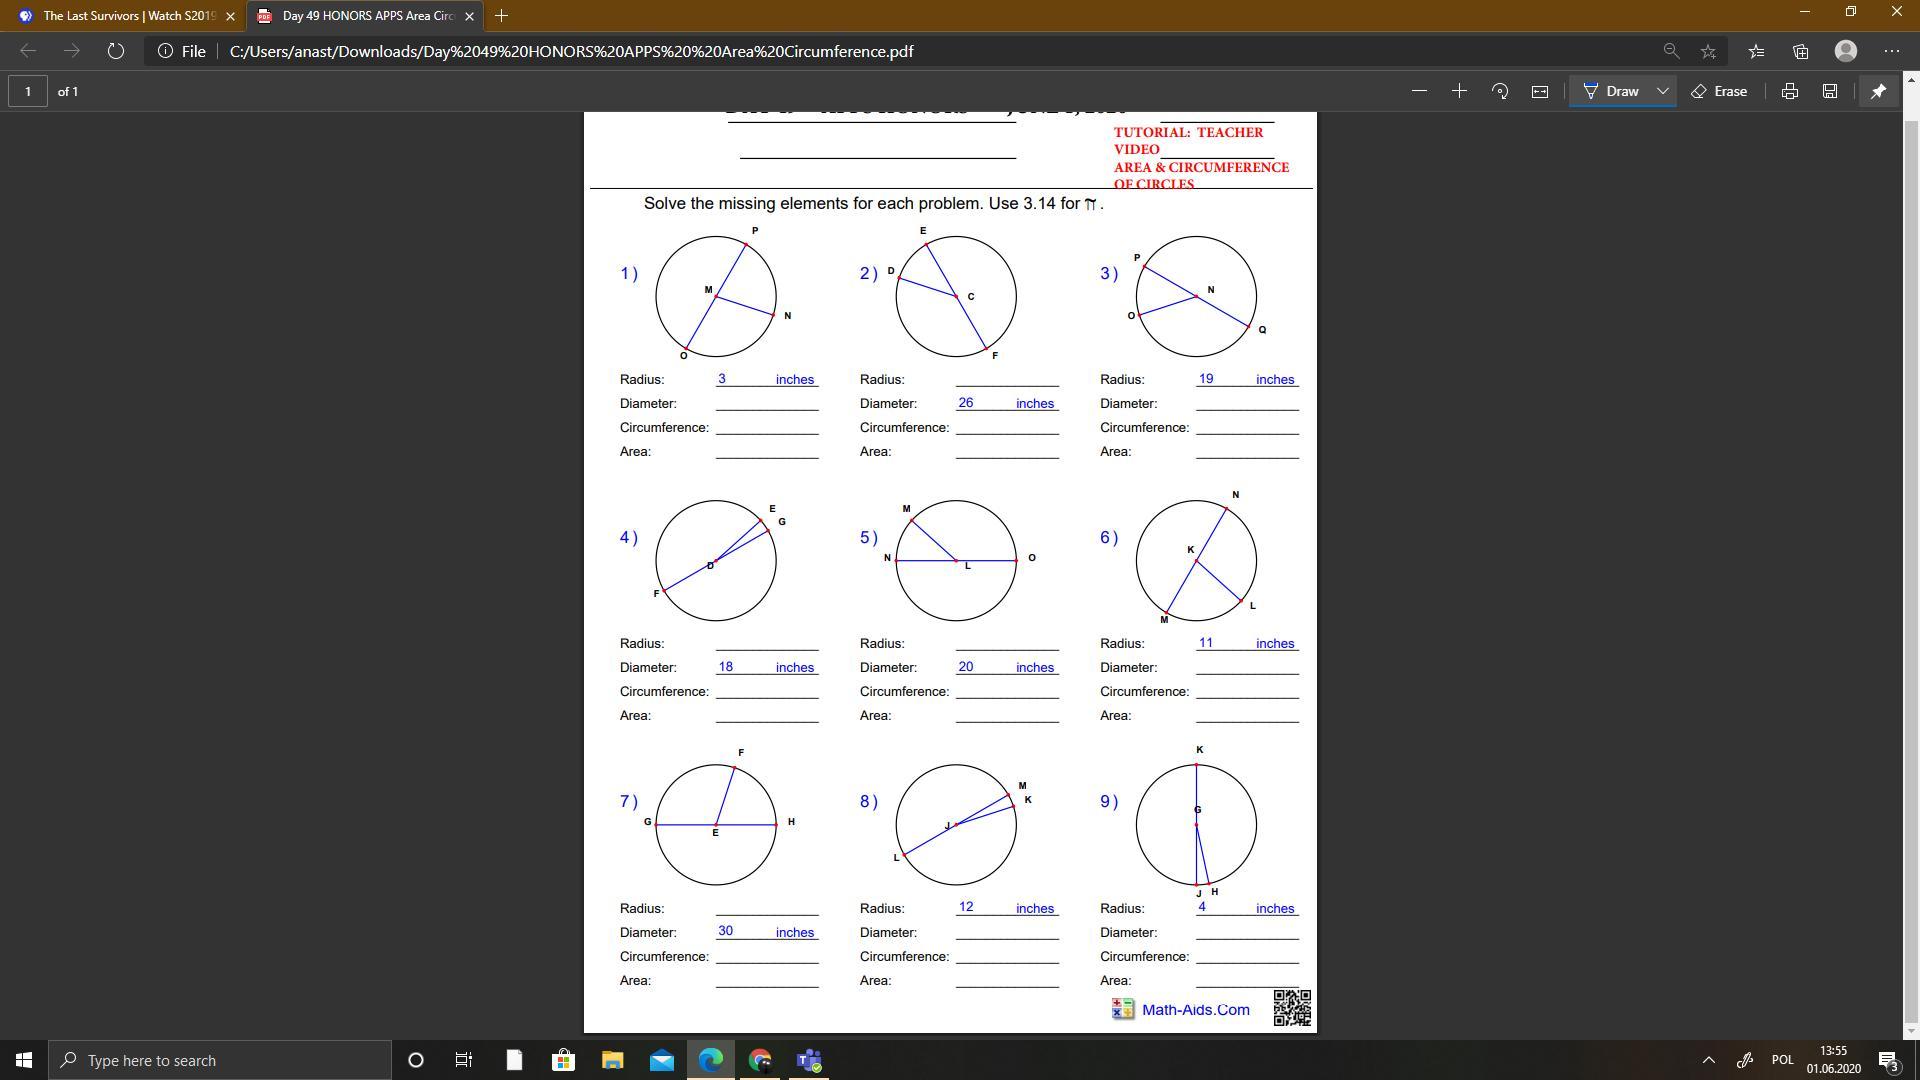Expand Draw tool options dropdown arrow
The width and height of the screenshot is (1920, 1080).
tap(1662, 91)
